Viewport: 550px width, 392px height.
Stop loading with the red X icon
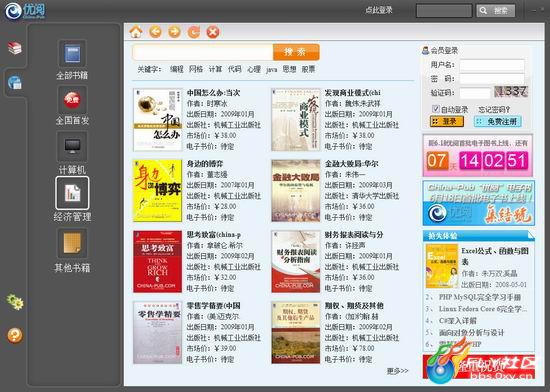pos(213,32)
